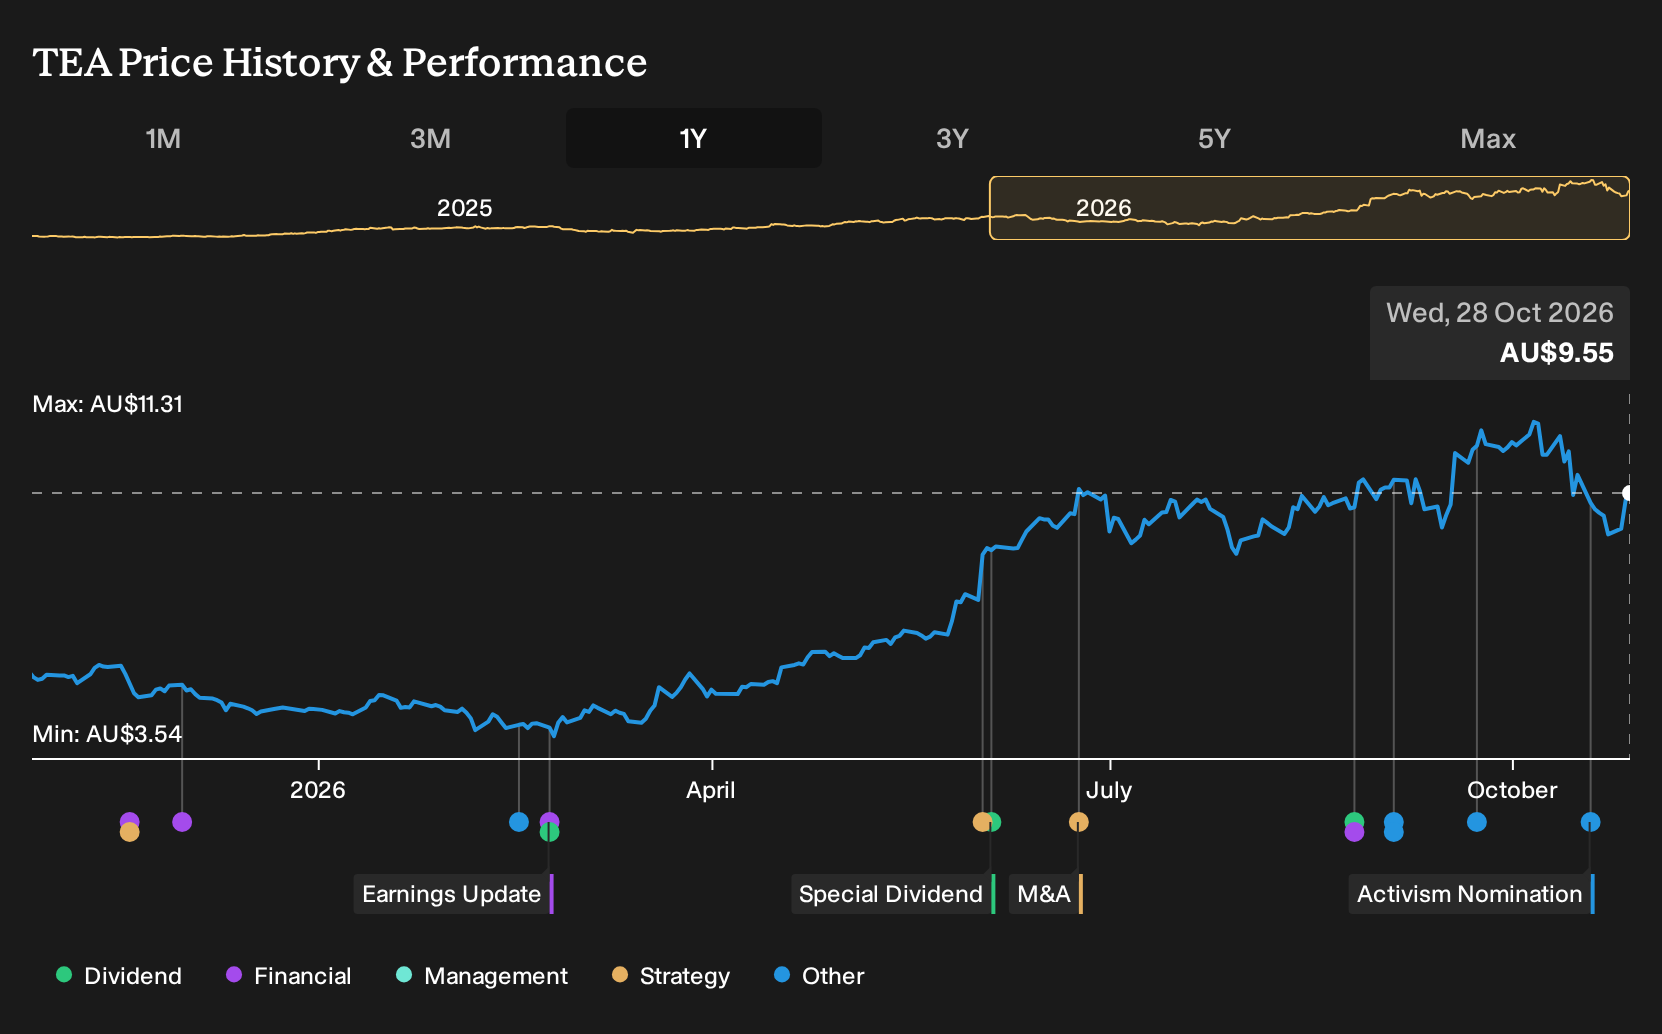
Task: Click the orange marker beside Special Dividend's green dot
Action: point(981,822)
